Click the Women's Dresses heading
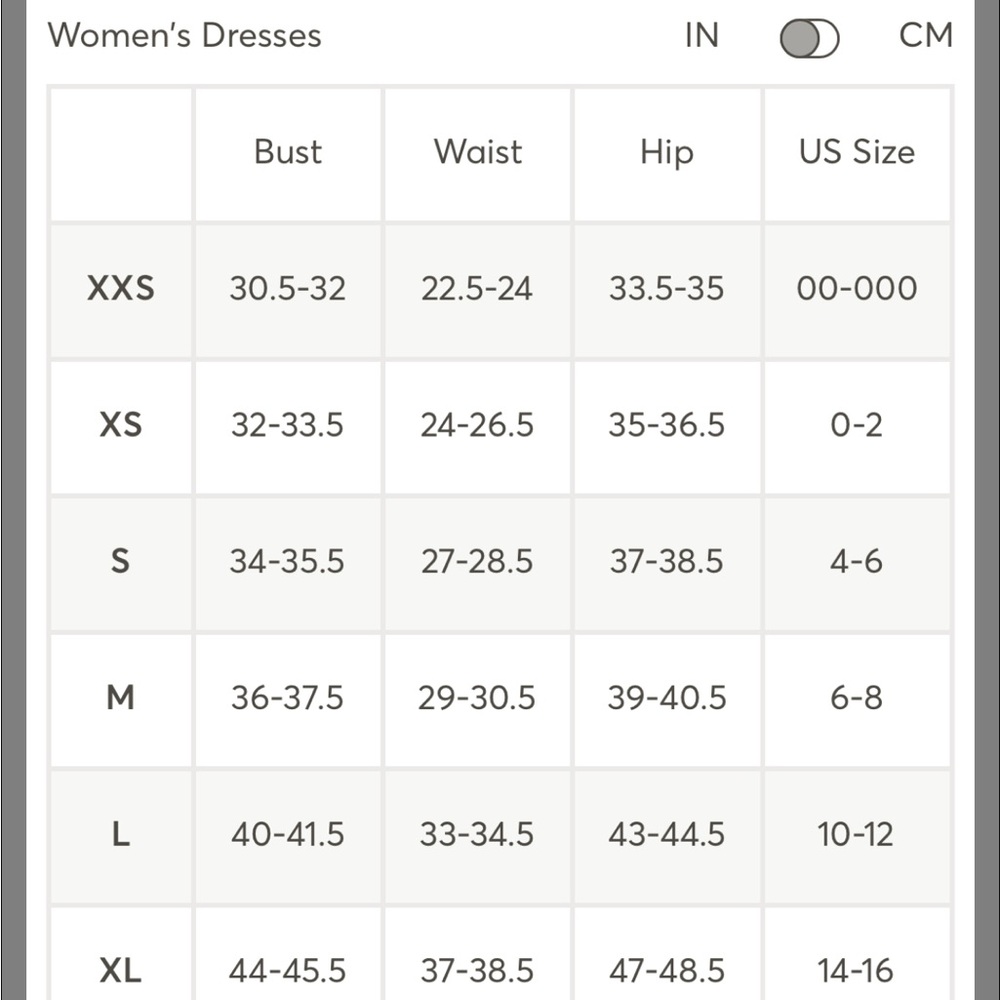The height and width of the screenshot is (1000, 1000). [x=184, y=35]
